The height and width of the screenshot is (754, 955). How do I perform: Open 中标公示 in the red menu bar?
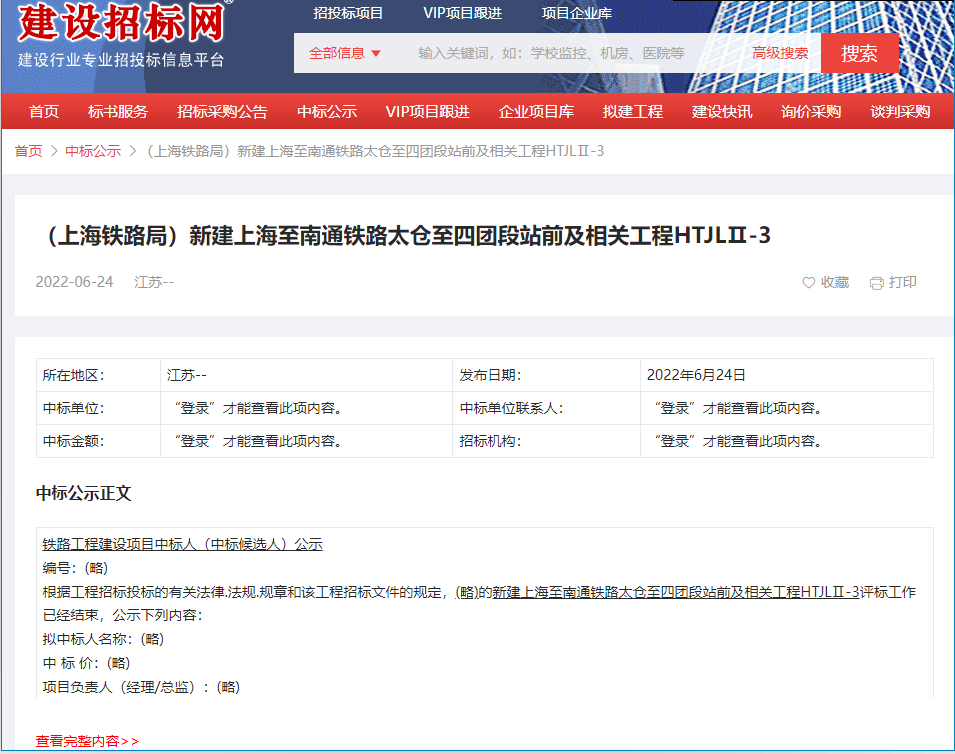point(327,111)
